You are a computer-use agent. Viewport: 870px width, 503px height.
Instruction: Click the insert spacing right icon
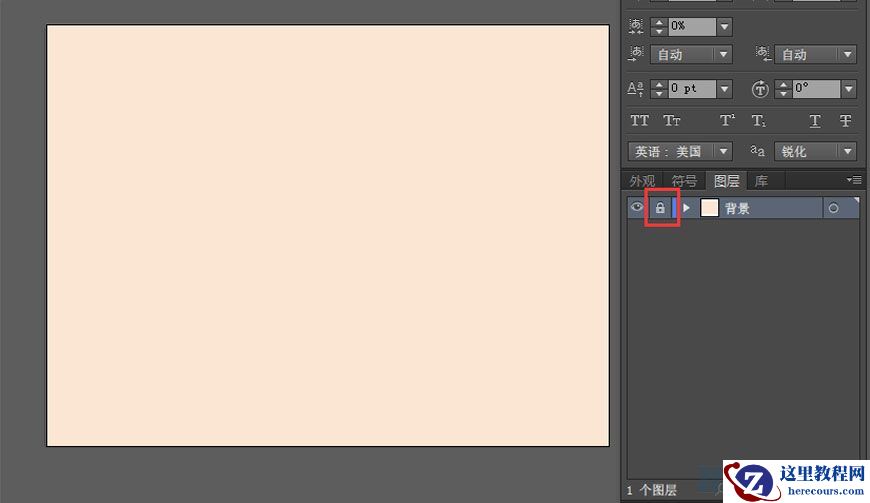tap(763, 54)
